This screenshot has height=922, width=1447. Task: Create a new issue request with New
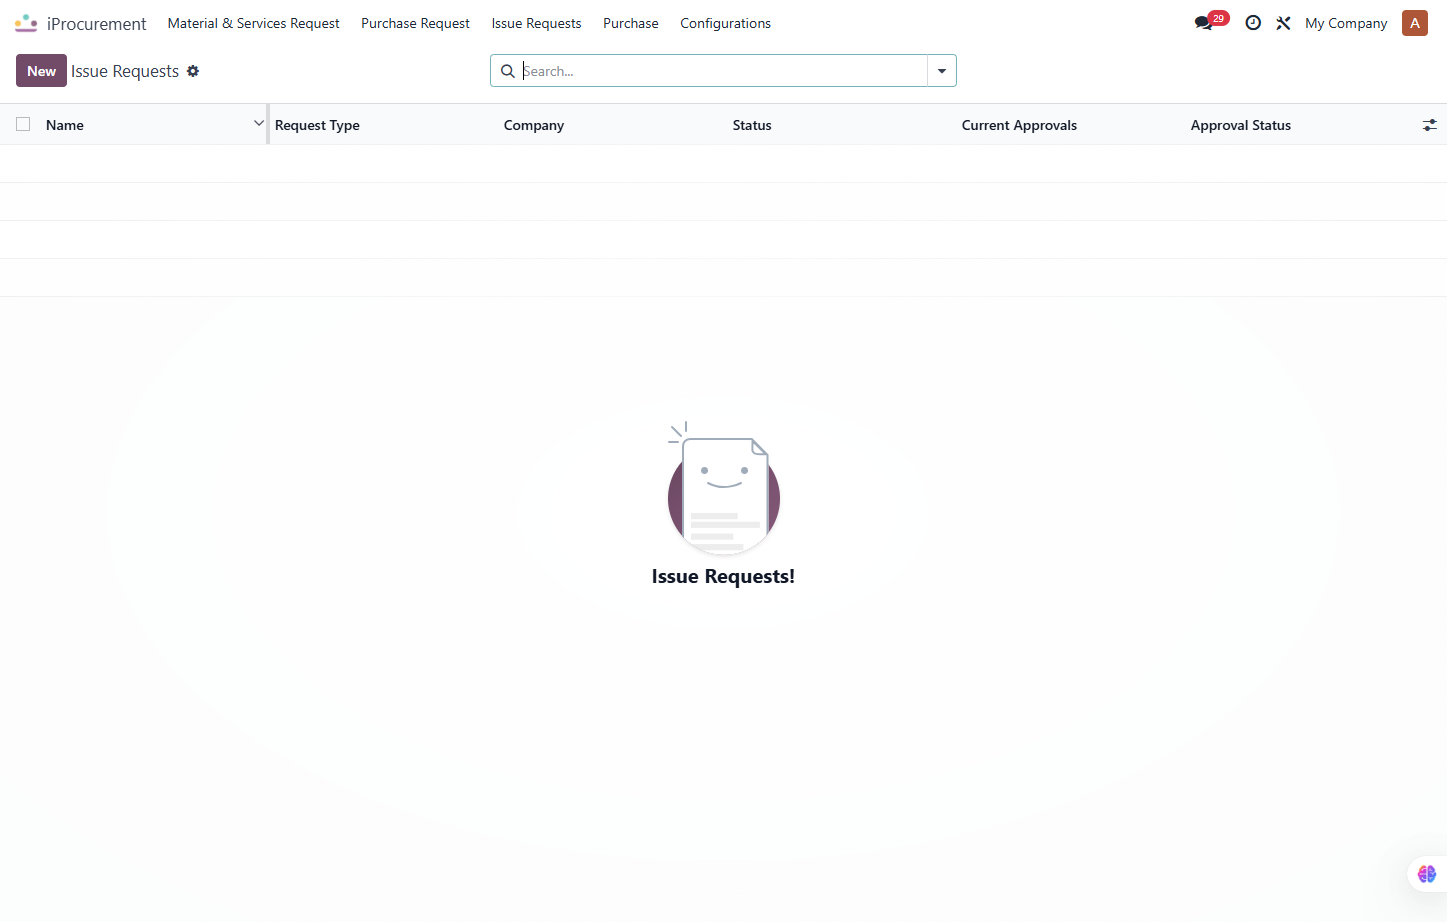point(41,71)
